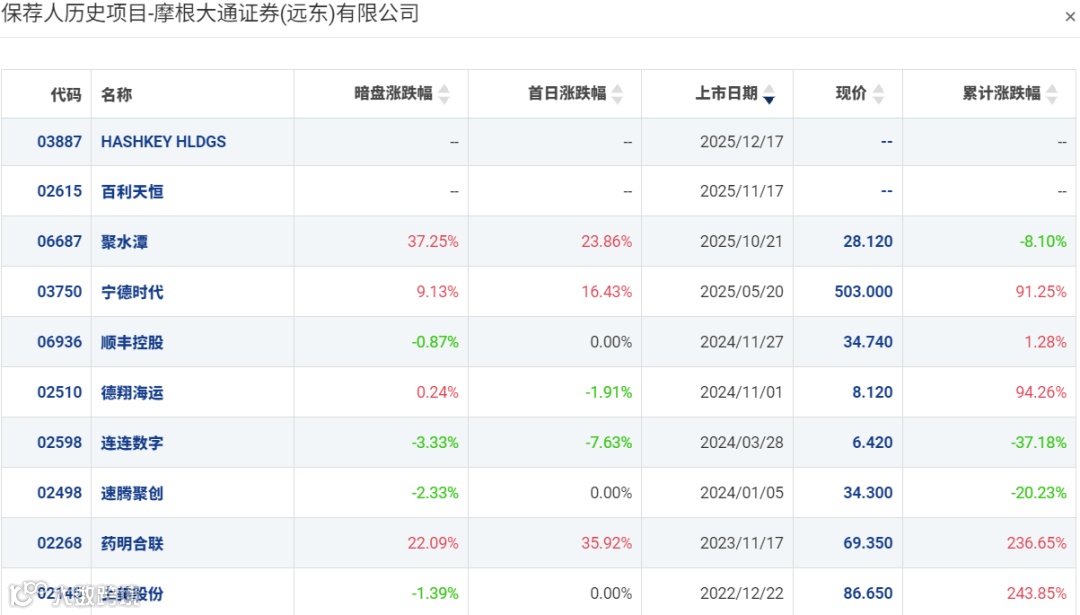This screenshot has width=1080, height=615.
Task: Select listing date 2023/11/17
Action: tap(742, 543)
